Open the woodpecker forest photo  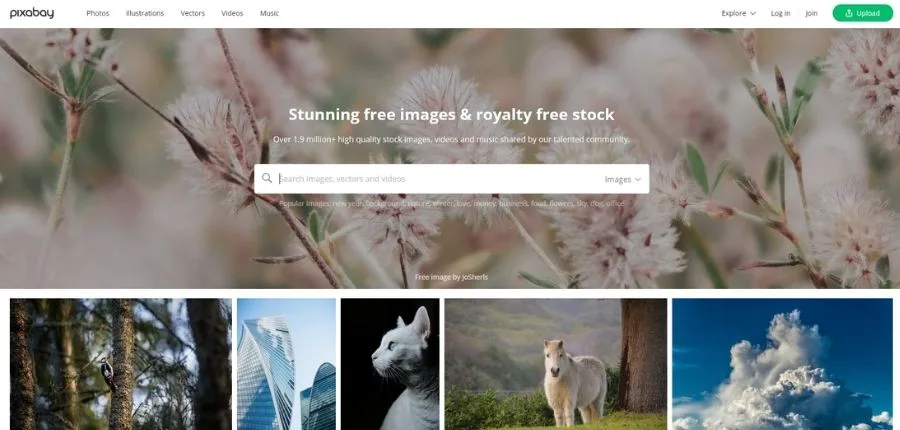(121, 364)
